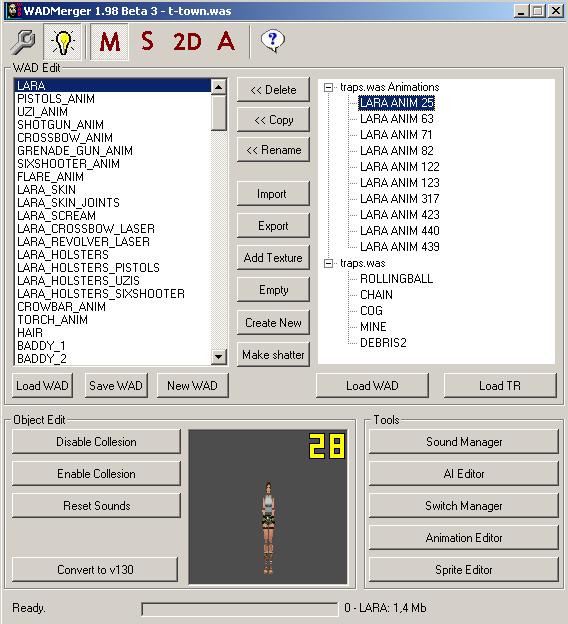Select CROSSBOW_ANIM in object list
The width and height of the screenshot is (568, 624).
click(113, 138)
